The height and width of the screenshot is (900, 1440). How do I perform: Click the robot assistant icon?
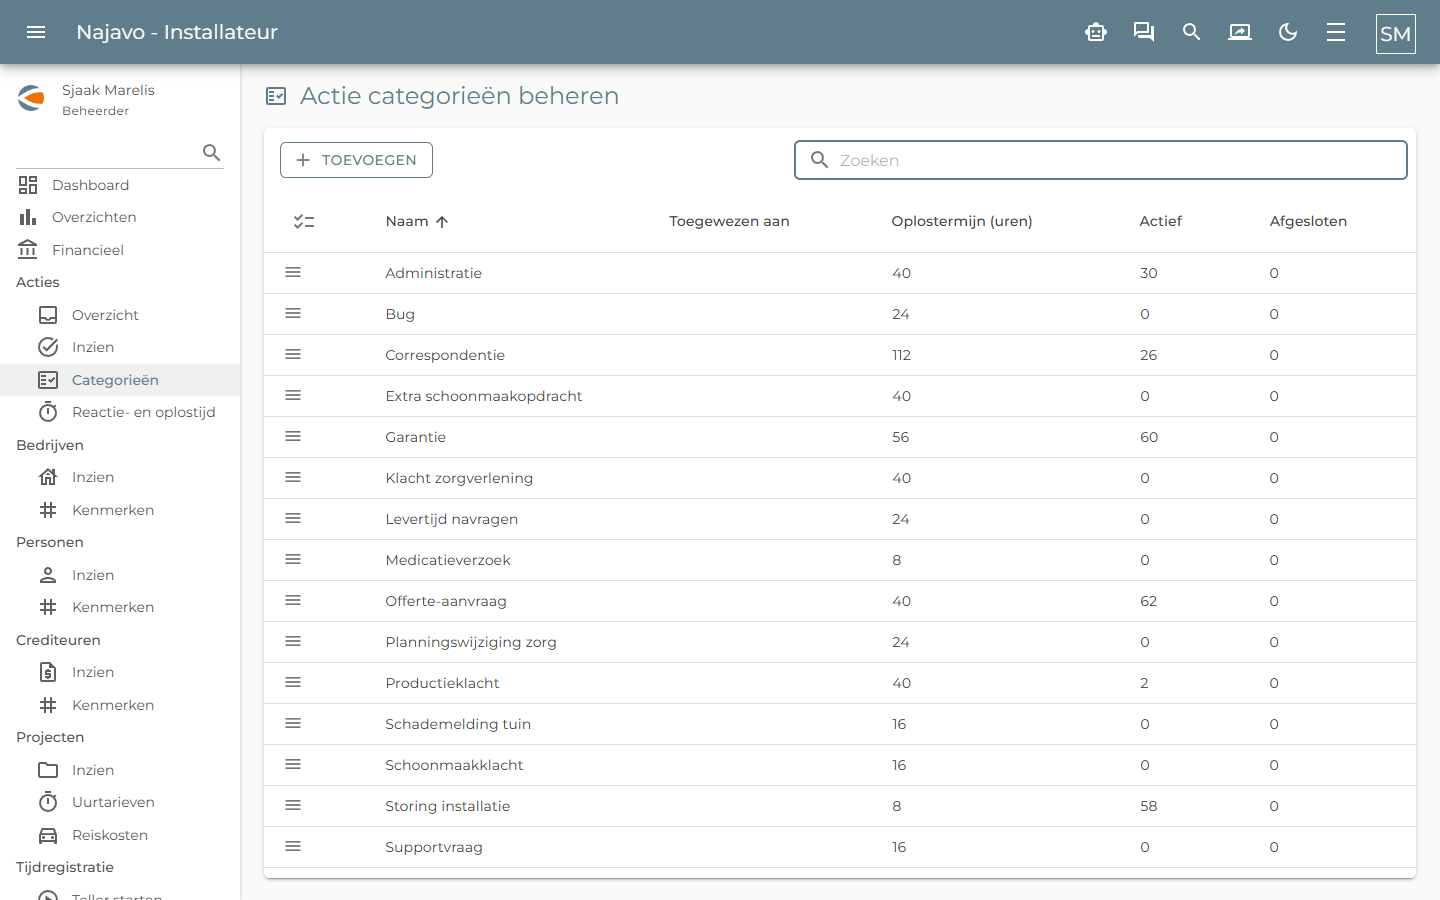[1096, 32]
